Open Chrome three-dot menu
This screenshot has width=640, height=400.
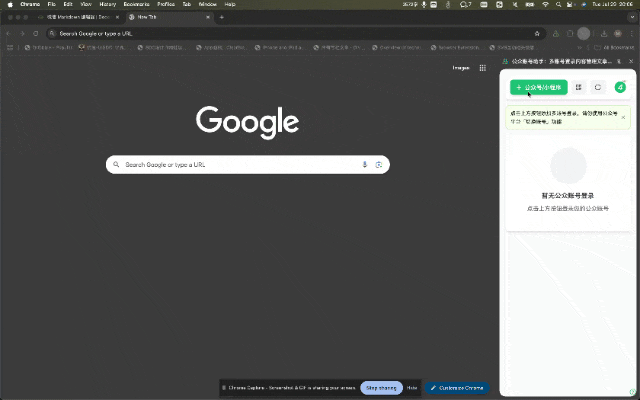click(x=631, y=33)
